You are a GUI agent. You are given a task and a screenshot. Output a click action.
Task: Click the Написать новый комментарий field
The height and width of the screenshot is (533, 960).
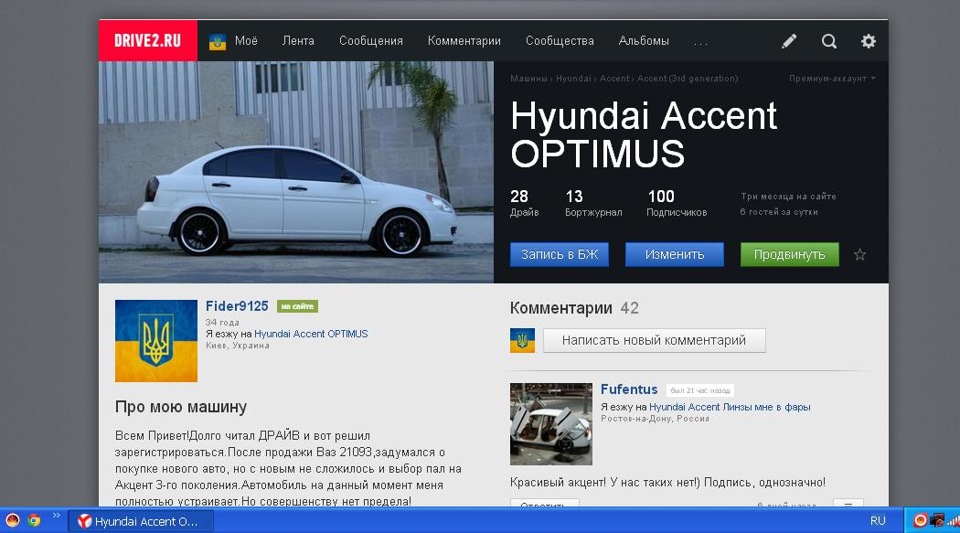click(654, 340)
